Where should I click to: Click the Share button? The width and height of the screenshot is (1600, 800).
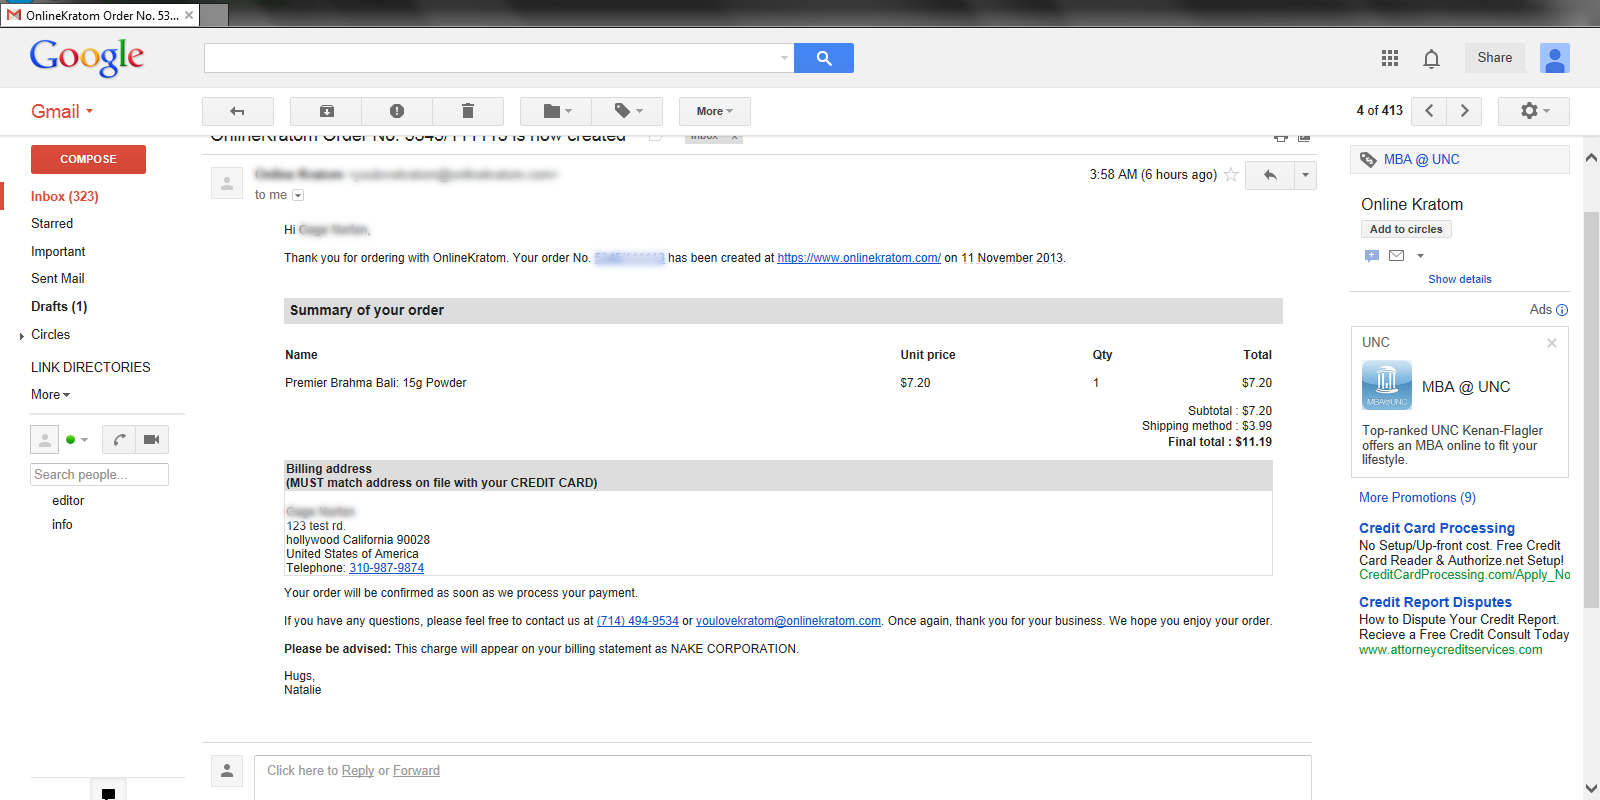point(1495,58)
